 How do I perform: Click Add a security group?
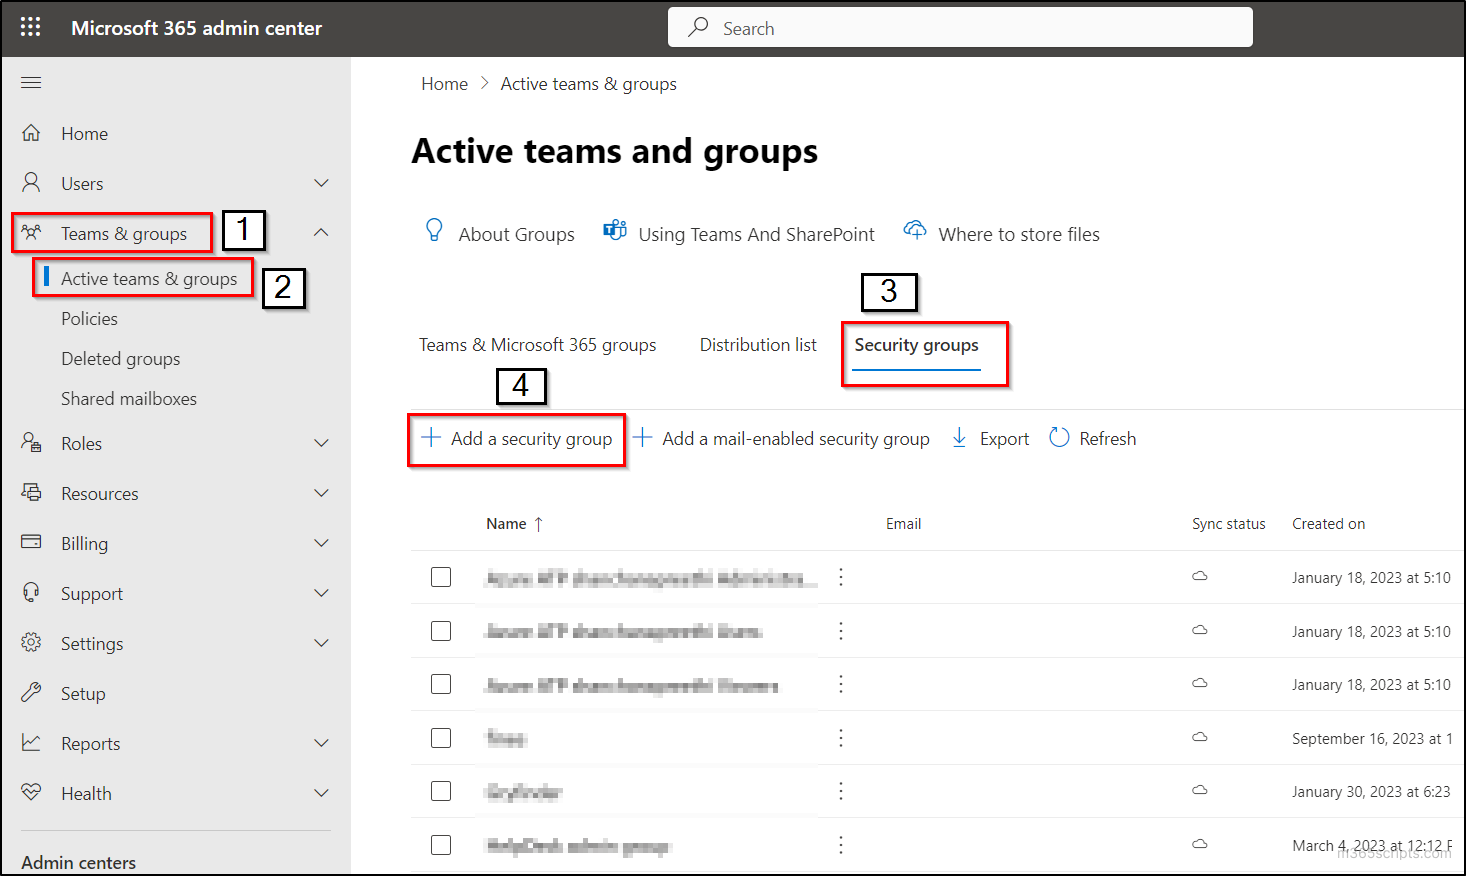pyautogui.click(x=516, y=438)
